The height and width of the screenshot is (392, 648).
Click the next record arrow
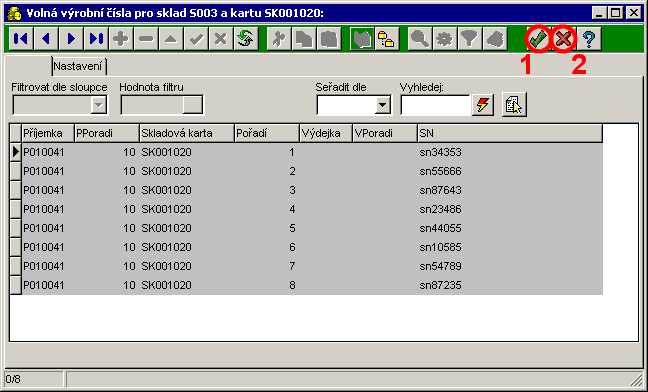tap(71, 39)
